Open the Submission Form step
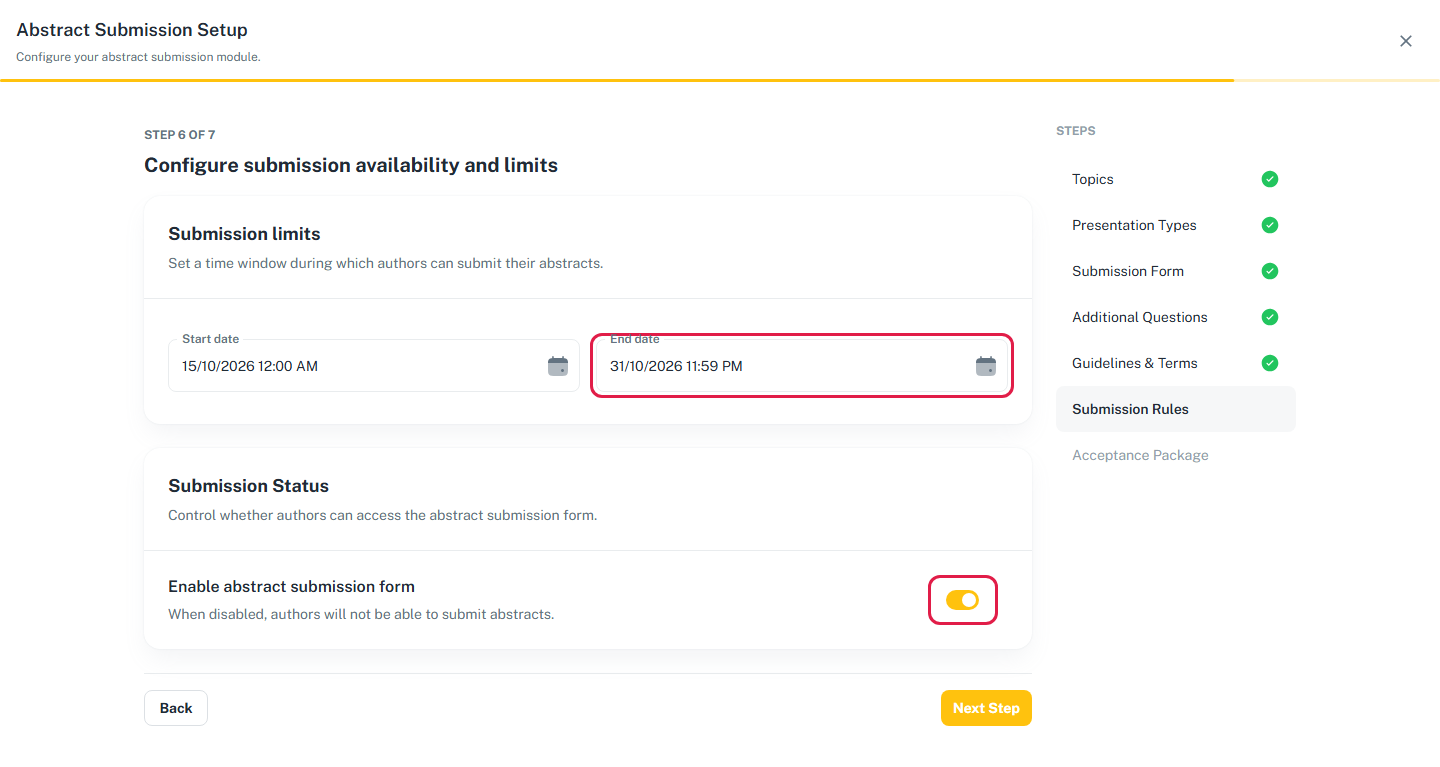The width and height of the screenshot is (1440, 767). pyautogui.click(x=1176, y=271)
